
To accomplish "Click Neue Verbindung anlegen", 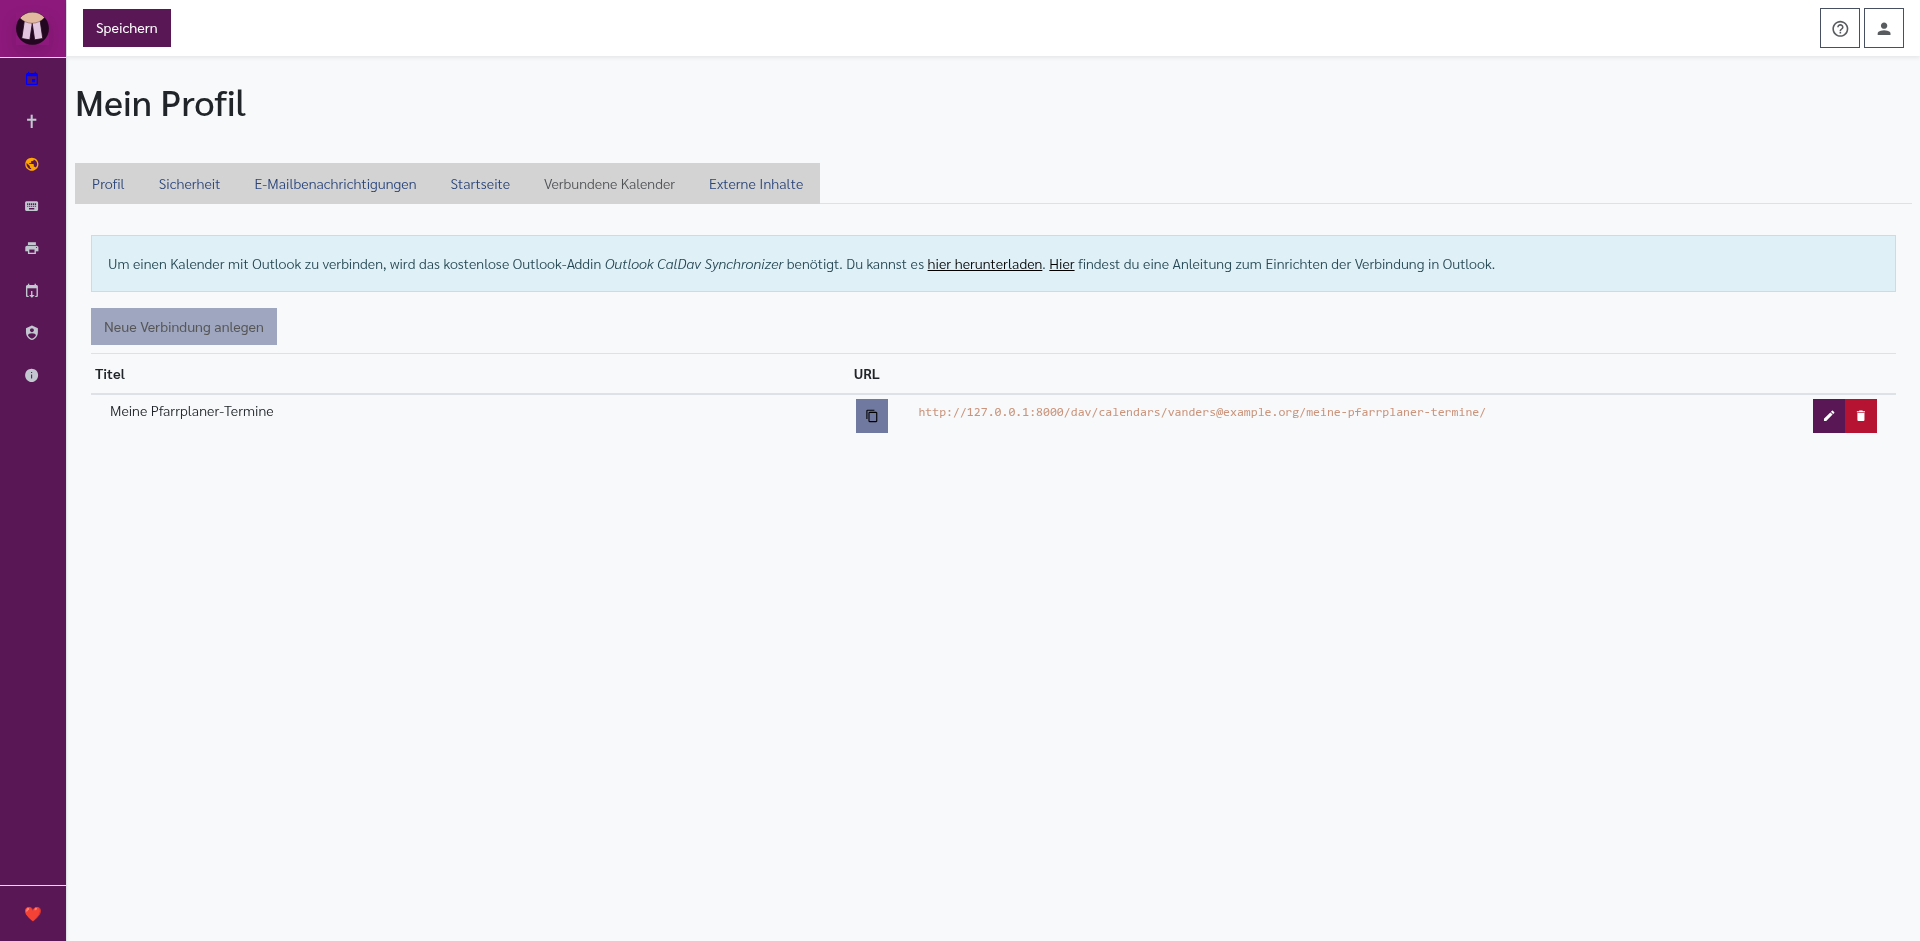I will pos(184,327).
